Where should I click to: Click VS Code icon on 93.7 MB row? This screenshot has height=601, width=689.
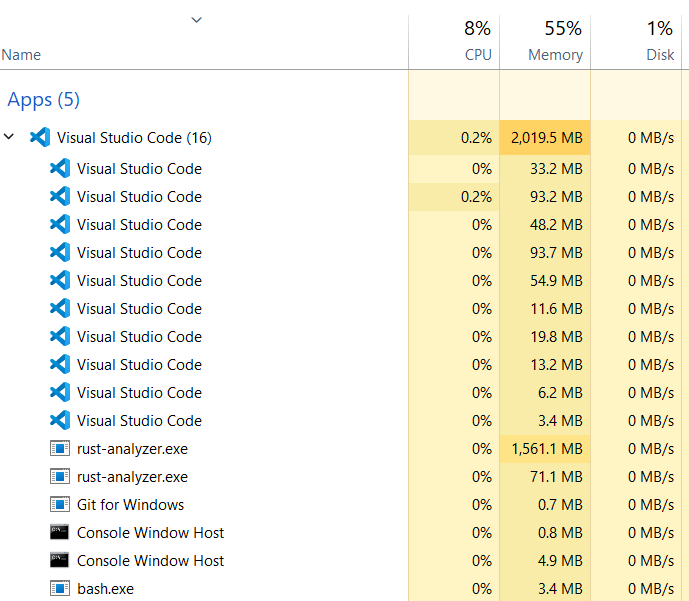pos(60,253)
